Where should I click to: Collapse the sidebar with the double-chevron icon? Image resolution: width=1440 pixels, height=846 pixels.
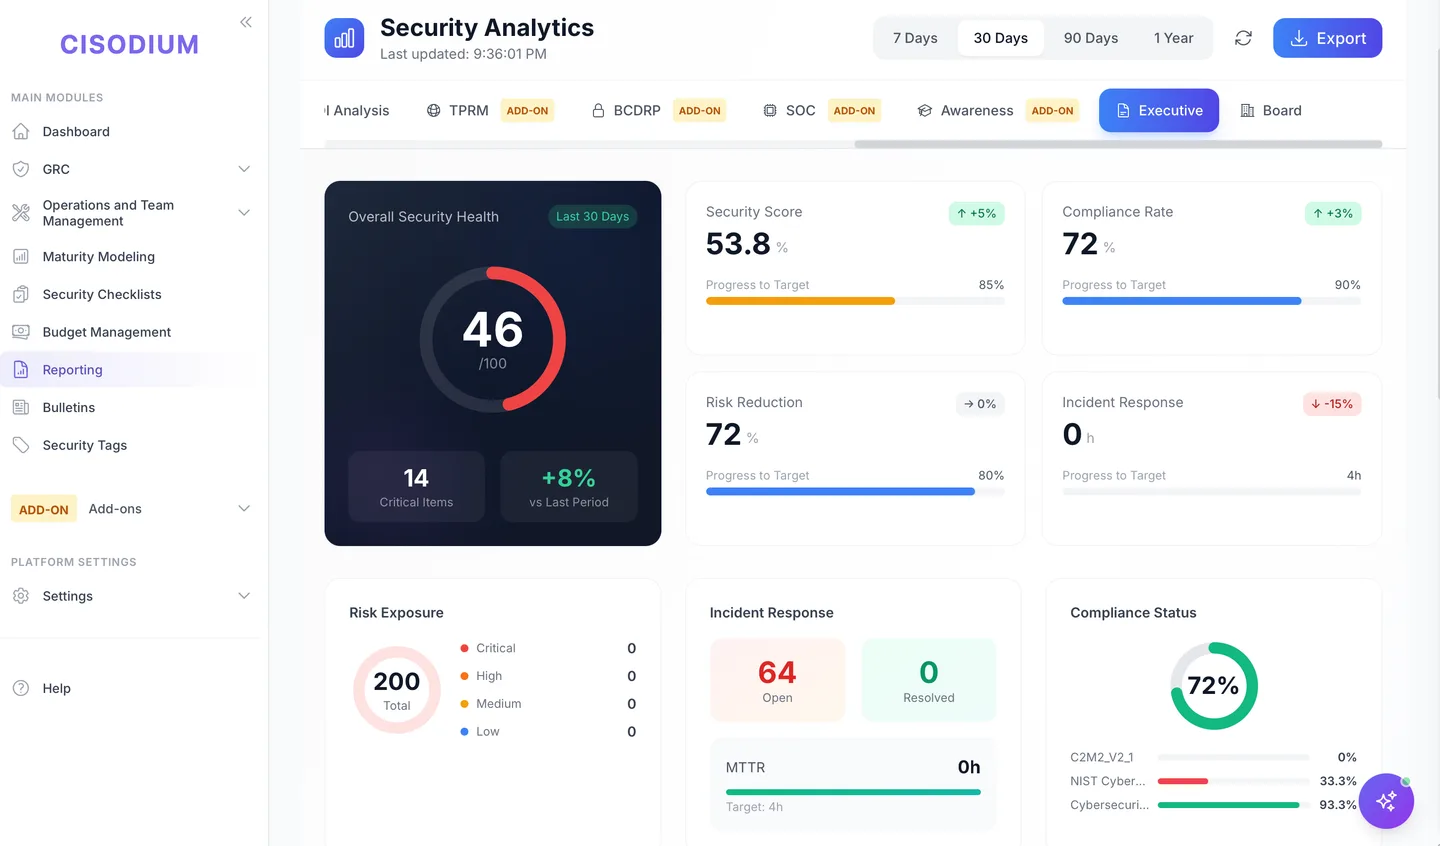click(x=246, y=22)
